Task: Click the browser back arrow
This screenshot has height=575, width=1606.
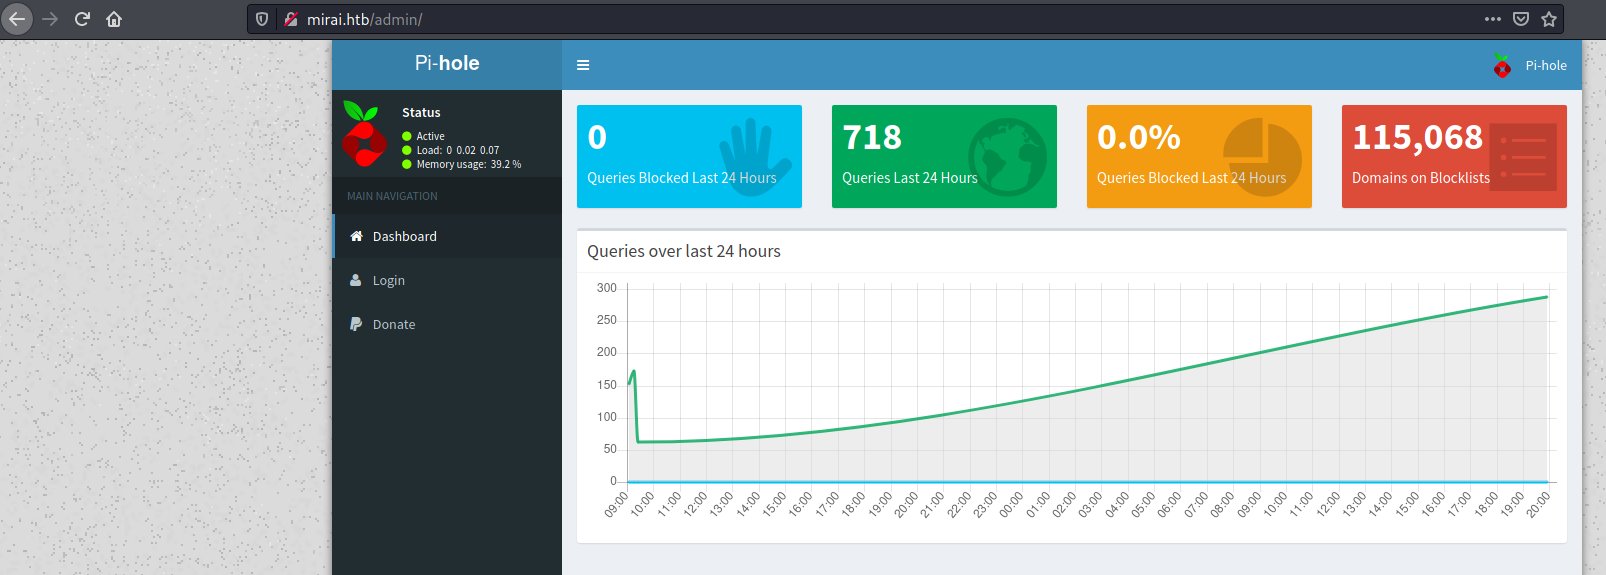Action: pos(18,19)
